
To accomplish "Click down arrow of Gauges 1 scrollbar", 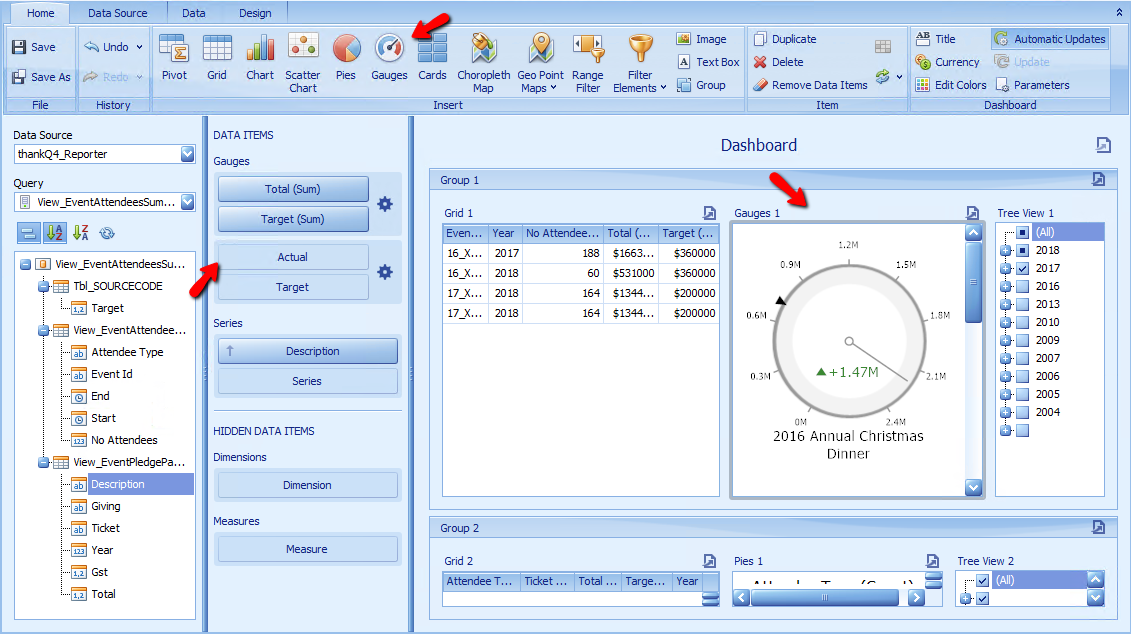I will click(x=973, y=488).
